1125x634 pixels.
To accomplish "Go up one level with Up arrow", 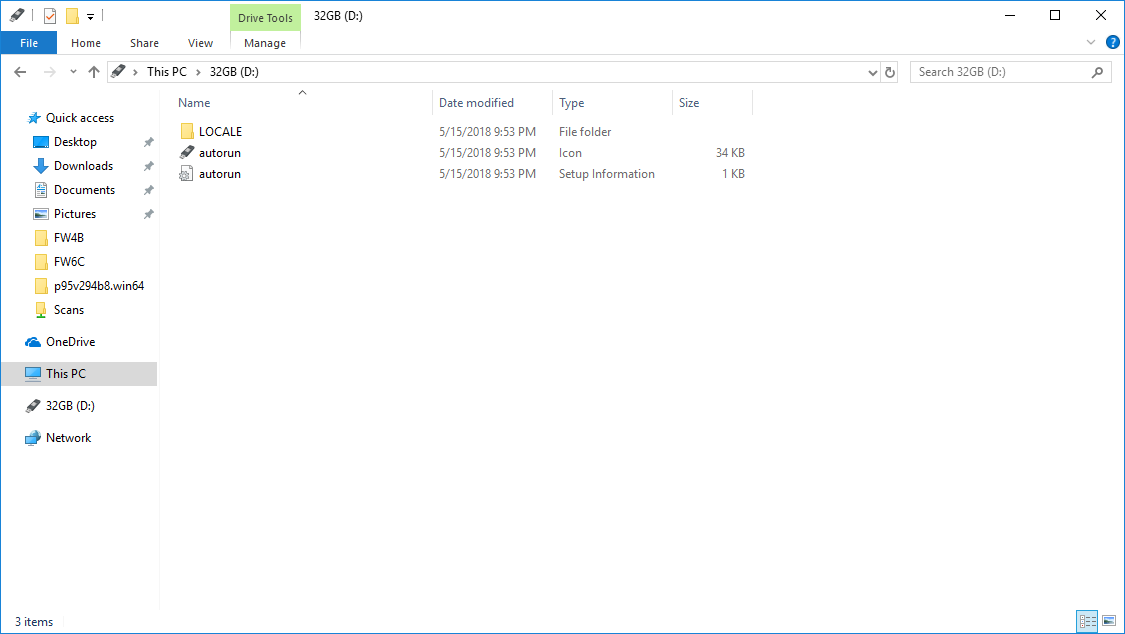I will (x=94, y=72).
